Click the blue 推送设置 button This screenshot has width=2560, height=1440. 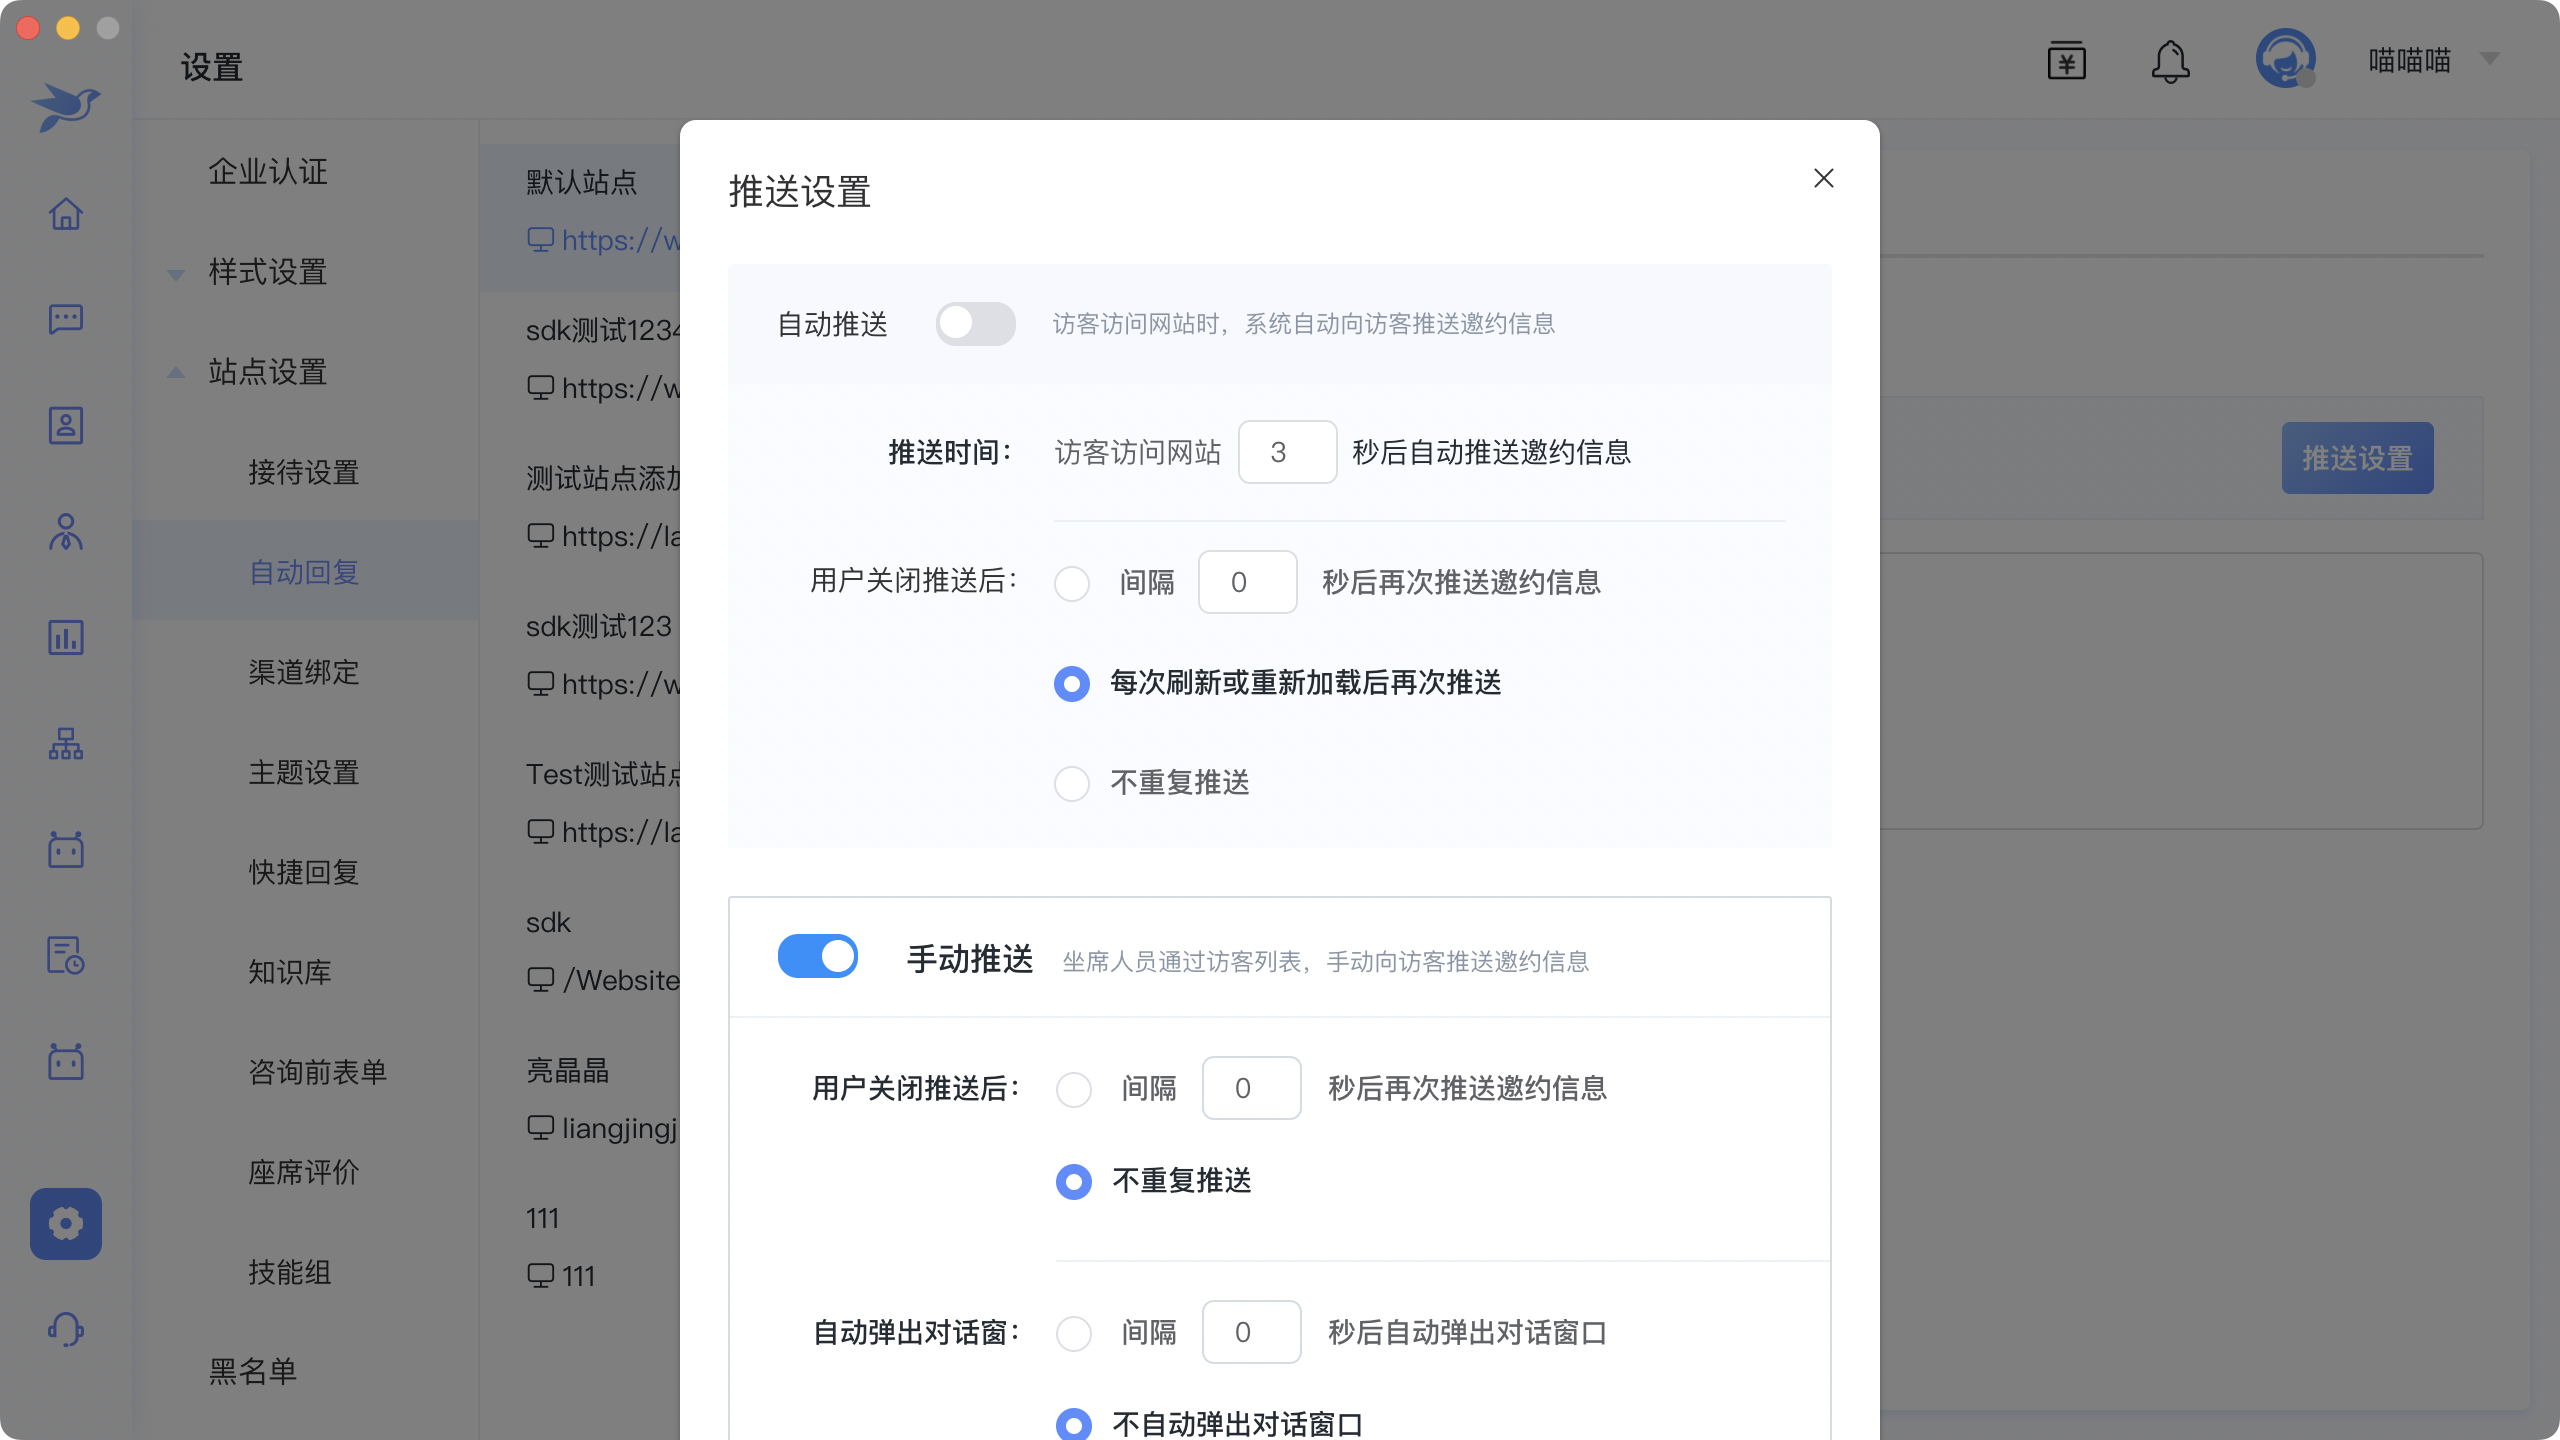pyautogui.click(x=2357, y=458)
